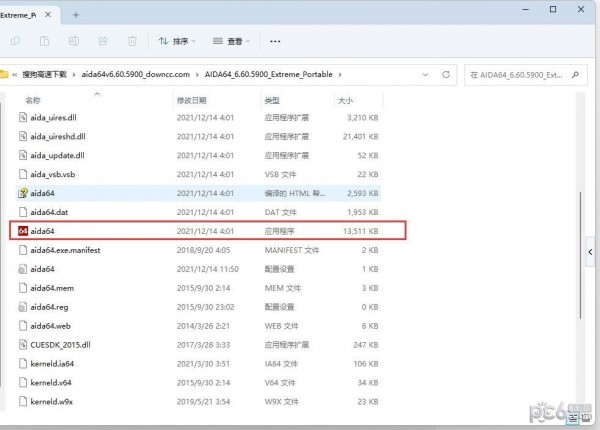
Task: Select file kerneld.v64
Action: pyautogui.click(x=199, y=383)
